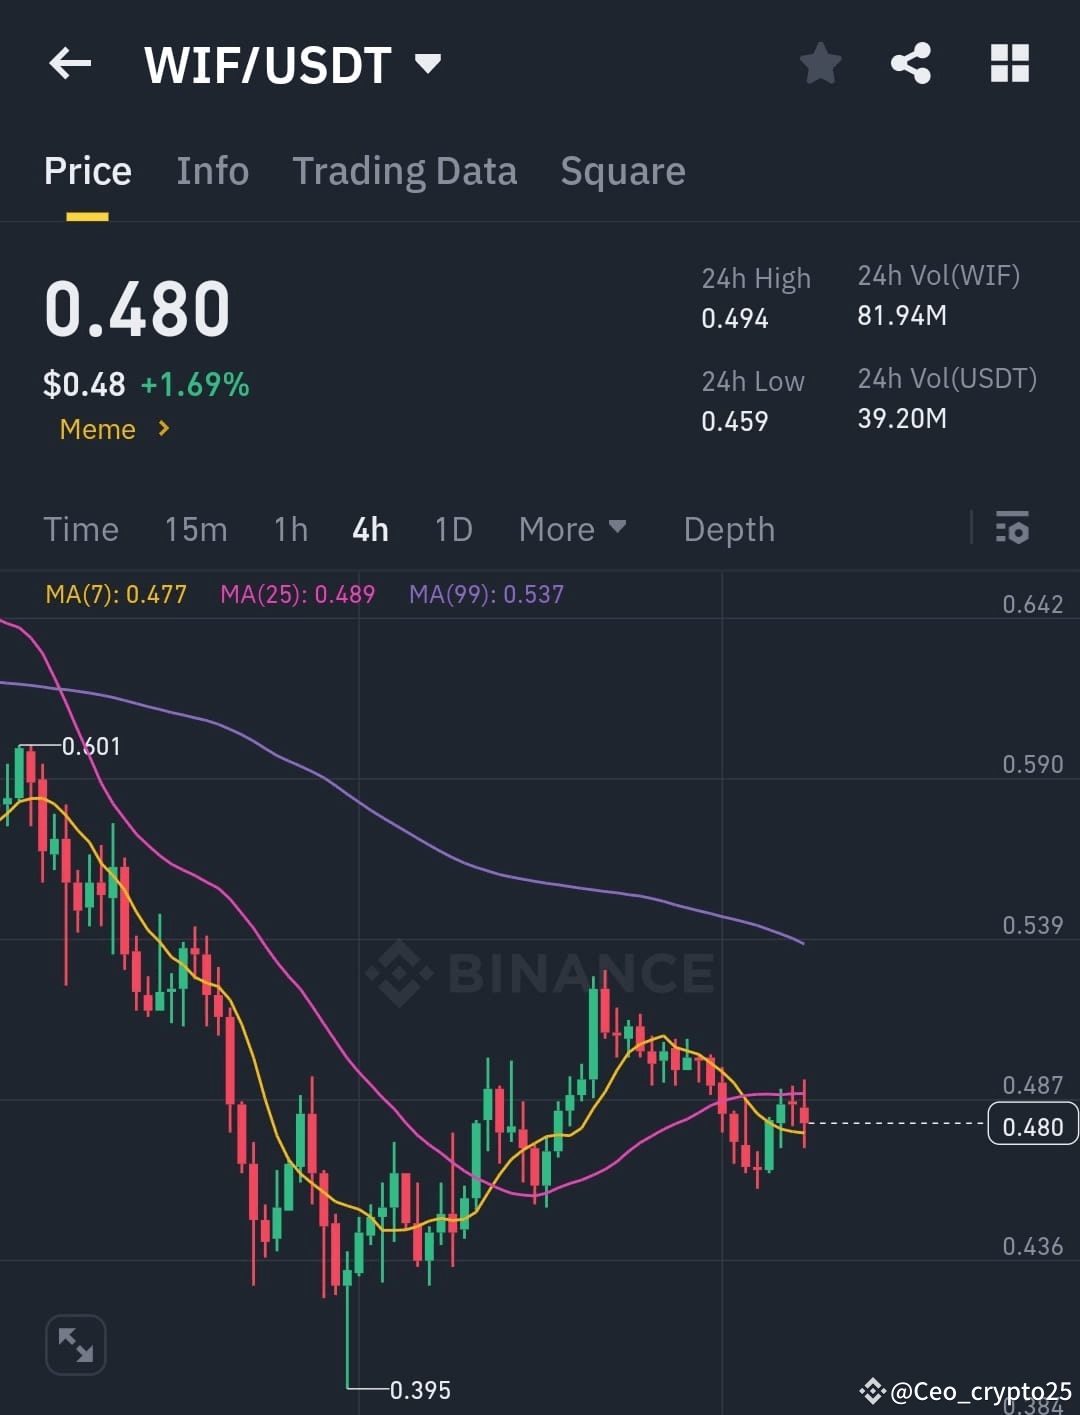The height and width of the screenshot is (1415, 1080).
Task: Add WIF/USDT to favorites via the star
Action: click(x=820, y=63)
